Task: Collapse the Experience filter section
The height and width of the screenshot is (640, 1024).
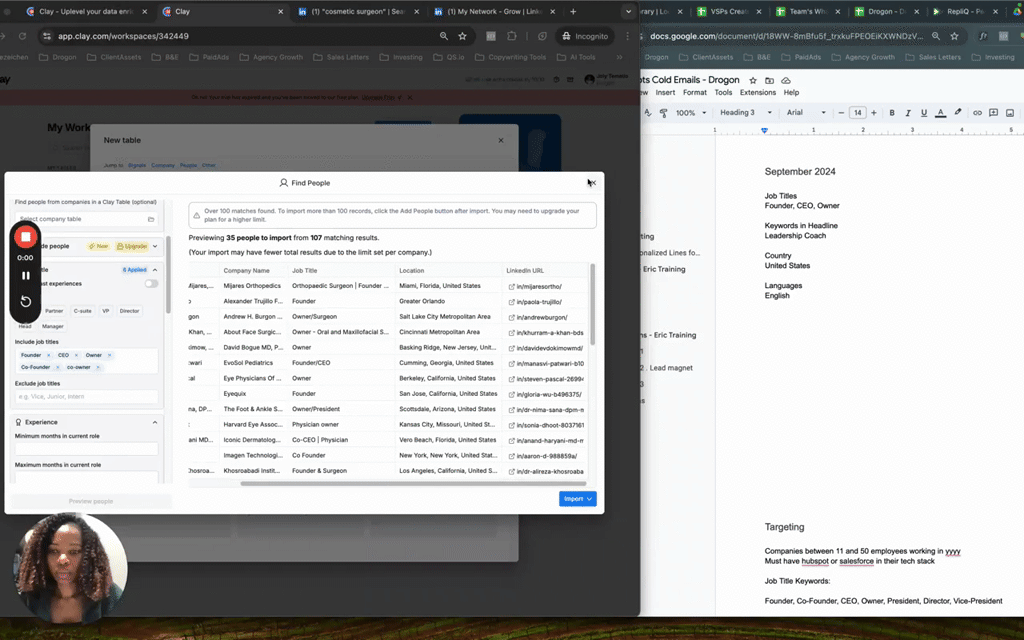Action: tap(155, 422)
